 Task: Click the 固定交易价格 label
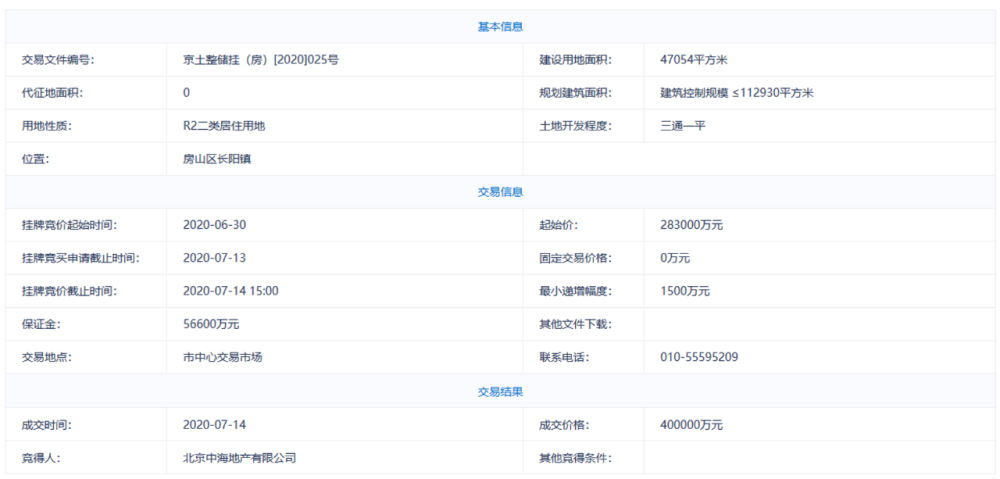576,258
